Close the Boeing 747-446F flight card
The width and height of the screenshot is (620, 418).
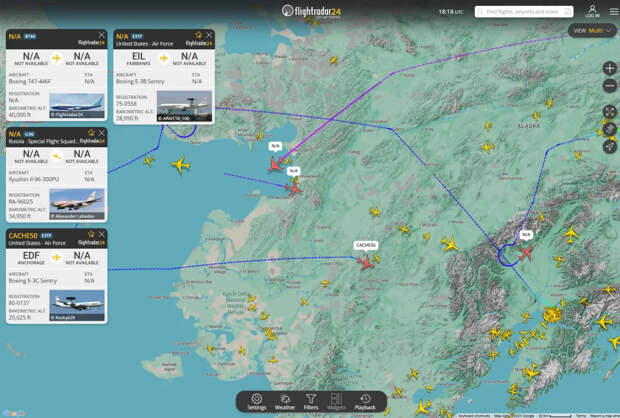pyautogui.click(x=102, y=35)
